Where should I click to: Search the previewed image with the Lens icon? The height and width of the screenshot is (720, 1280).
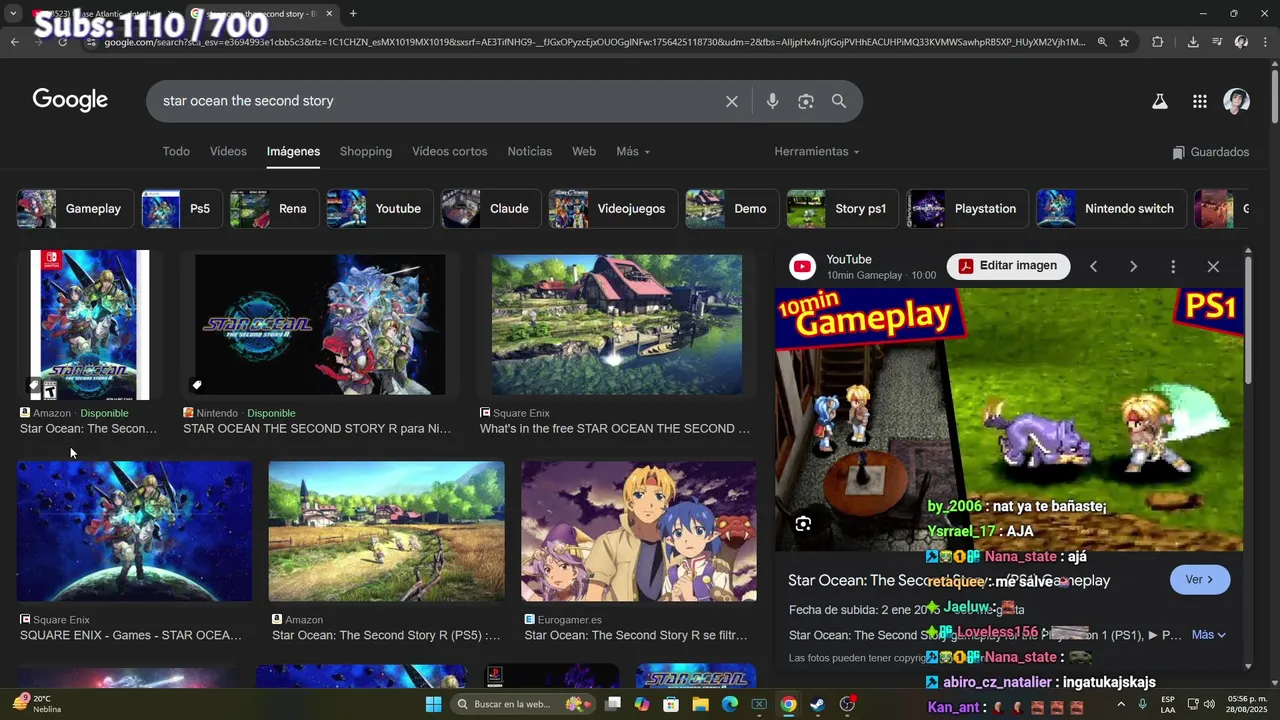click(803, 524)
